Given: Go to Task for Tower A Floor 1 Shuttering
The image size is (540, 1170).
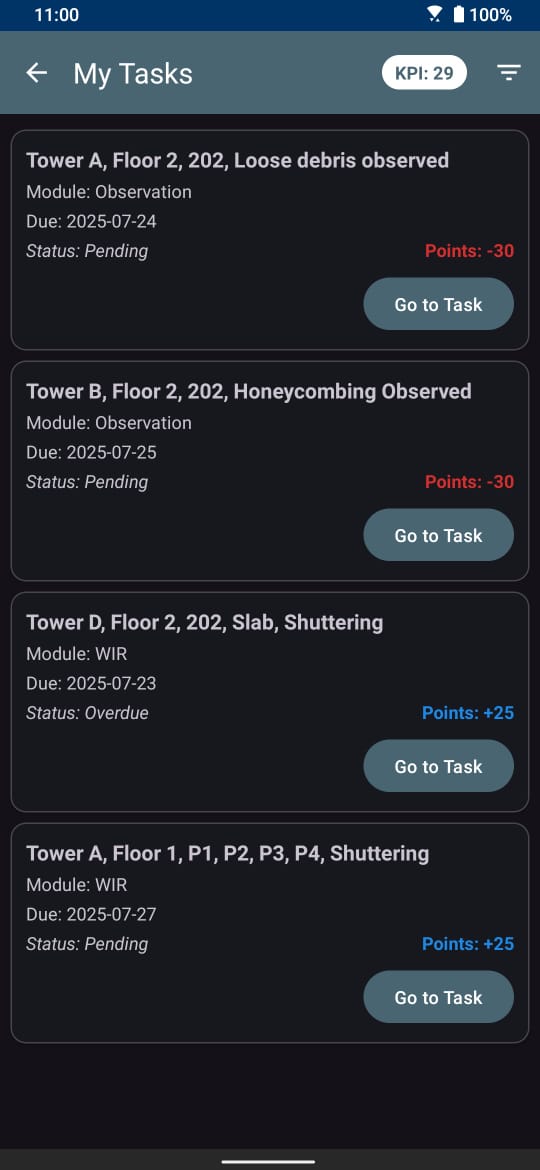Looking at the screenshot, I should point(439,997).
